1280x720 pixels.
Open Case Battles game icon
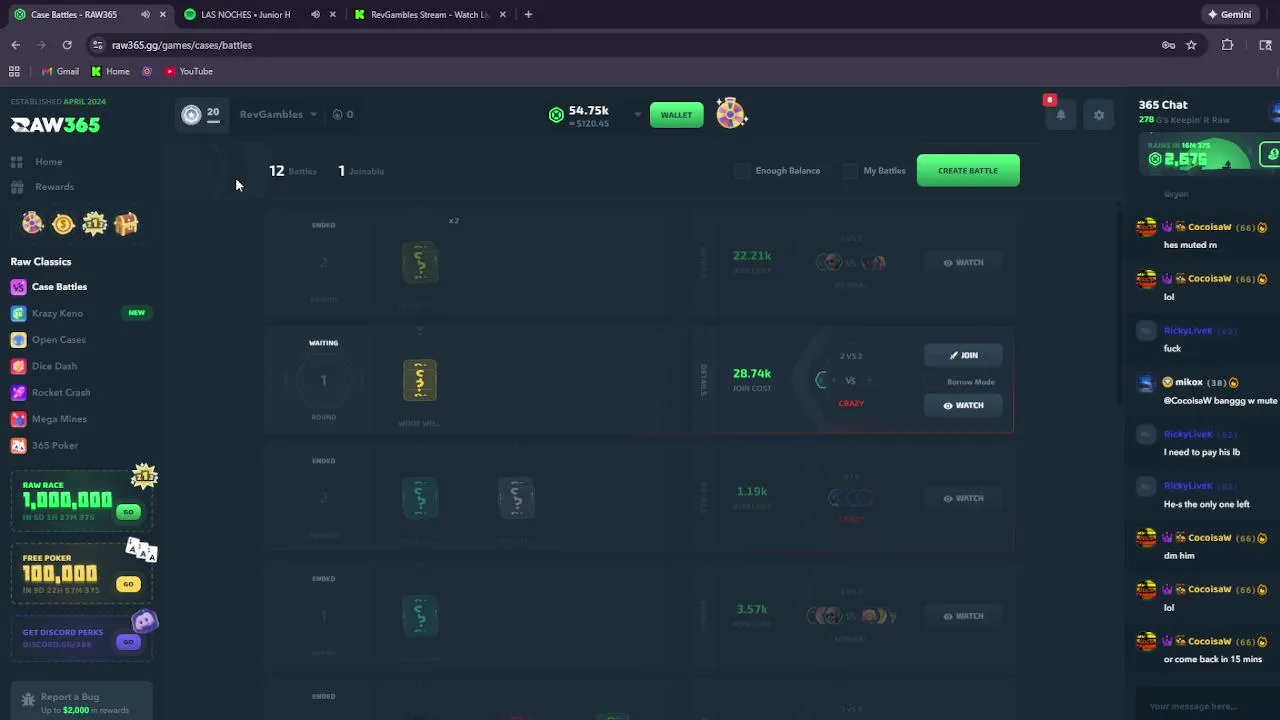pos(18,287)
